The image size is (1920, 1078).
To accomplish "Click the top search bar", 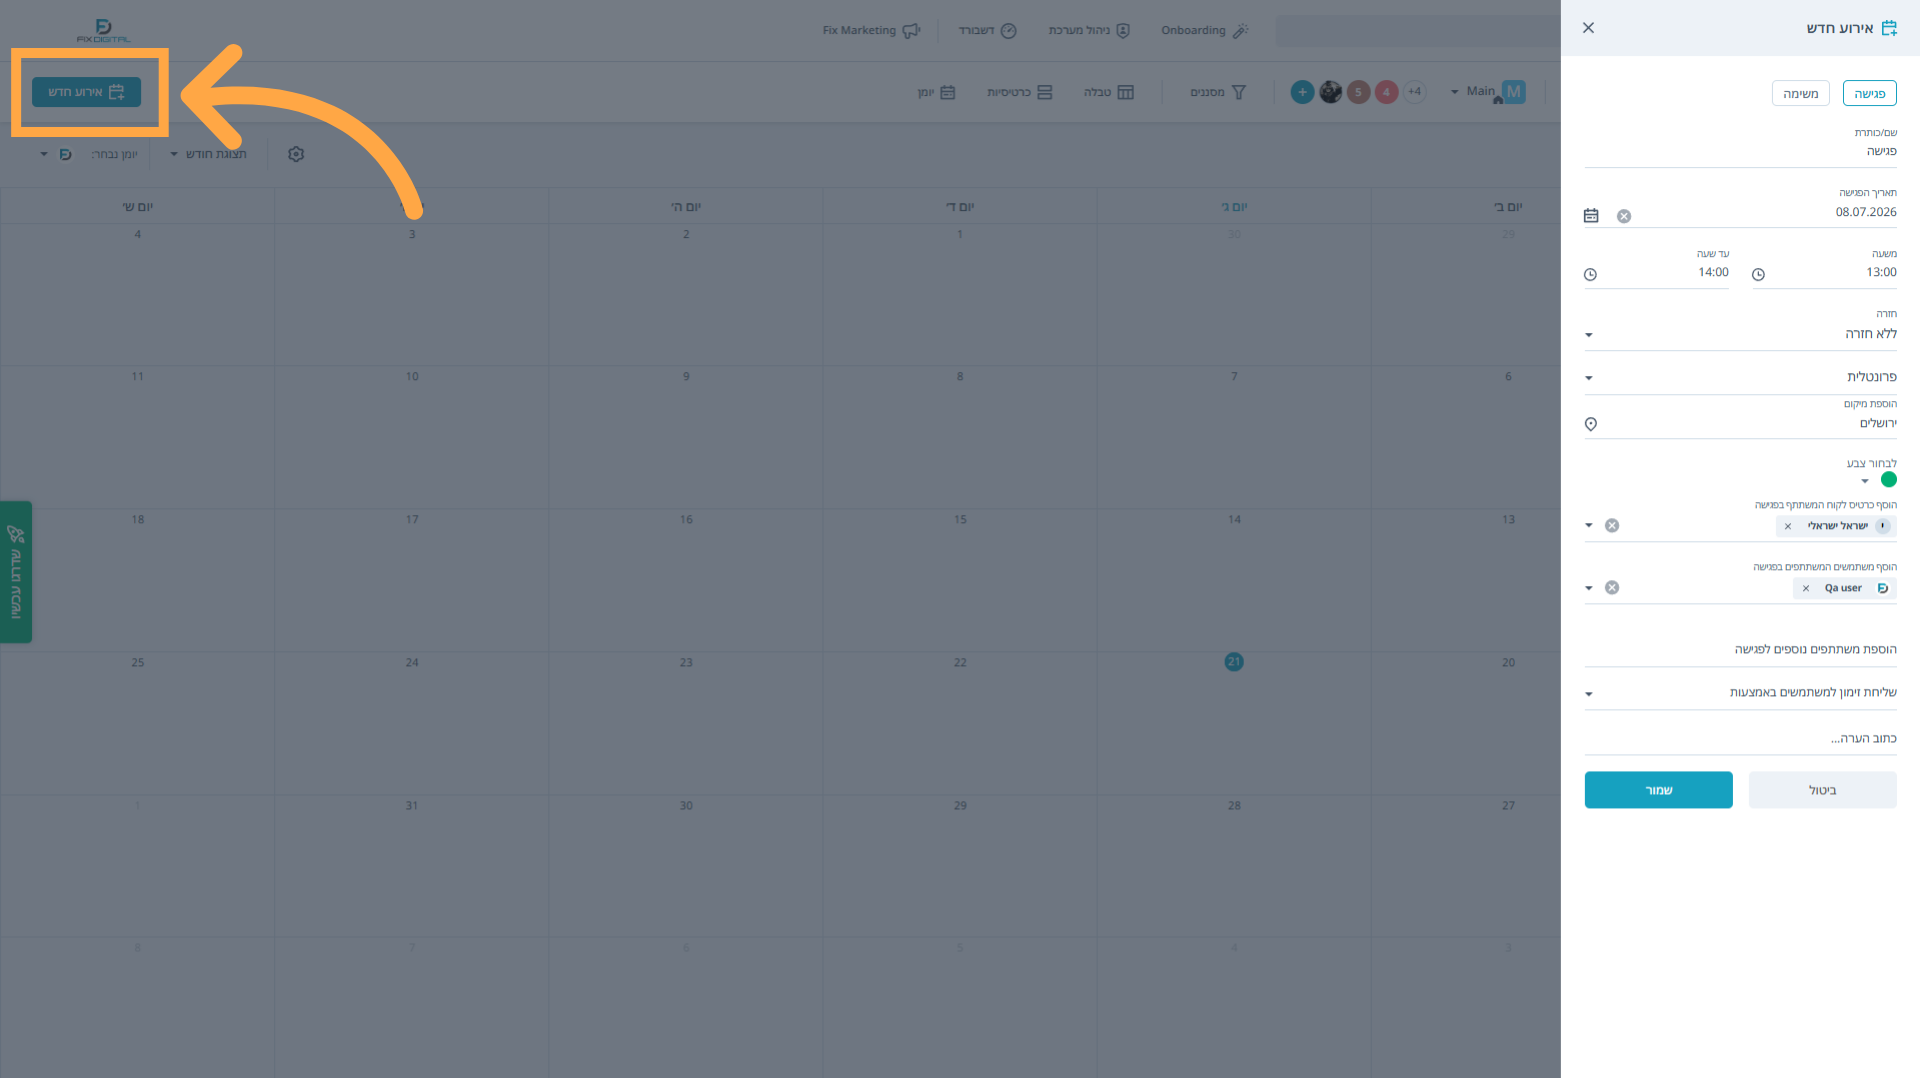I will pos(1418,31).
